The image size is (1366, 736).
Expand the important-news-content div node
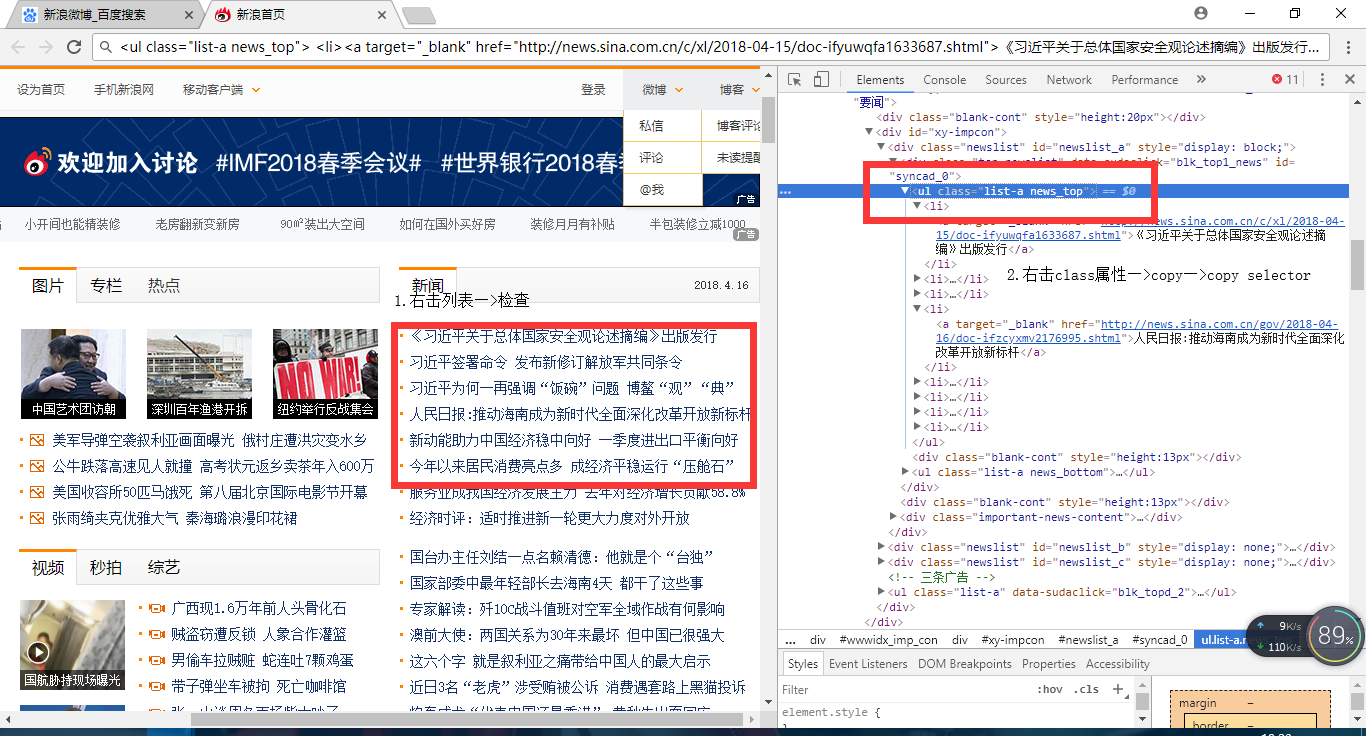(x=893, y=517)
